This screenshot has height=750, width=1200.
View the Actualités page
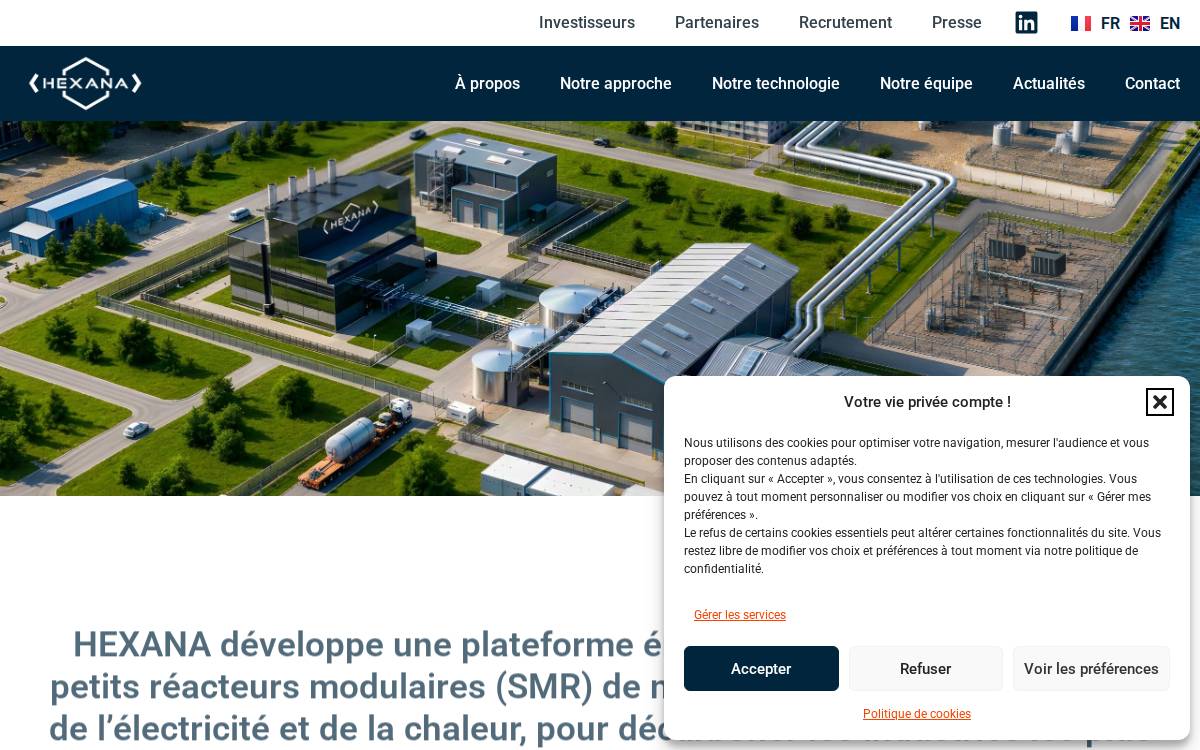[1049, 84]
